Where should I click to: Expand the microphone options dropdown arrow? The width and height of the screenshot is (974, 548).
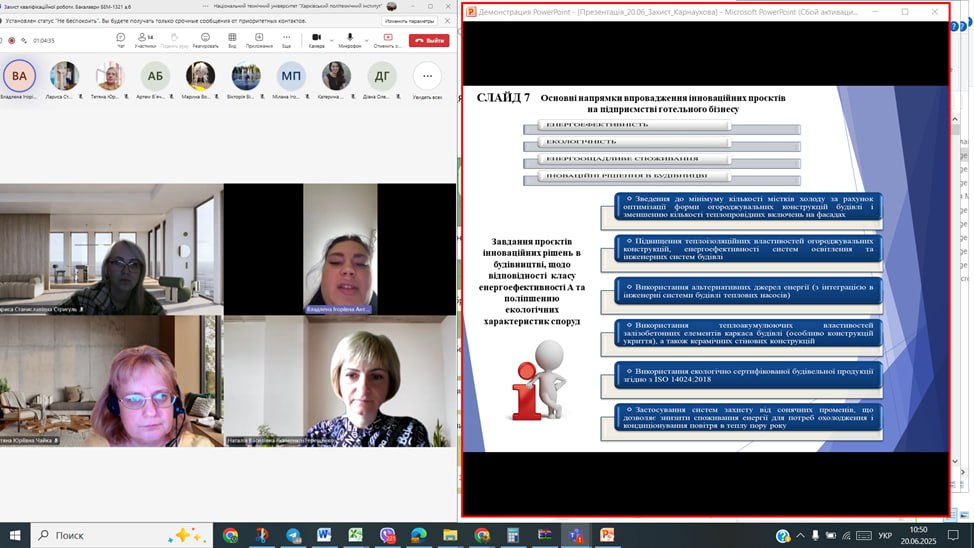[x=362, y=38]
